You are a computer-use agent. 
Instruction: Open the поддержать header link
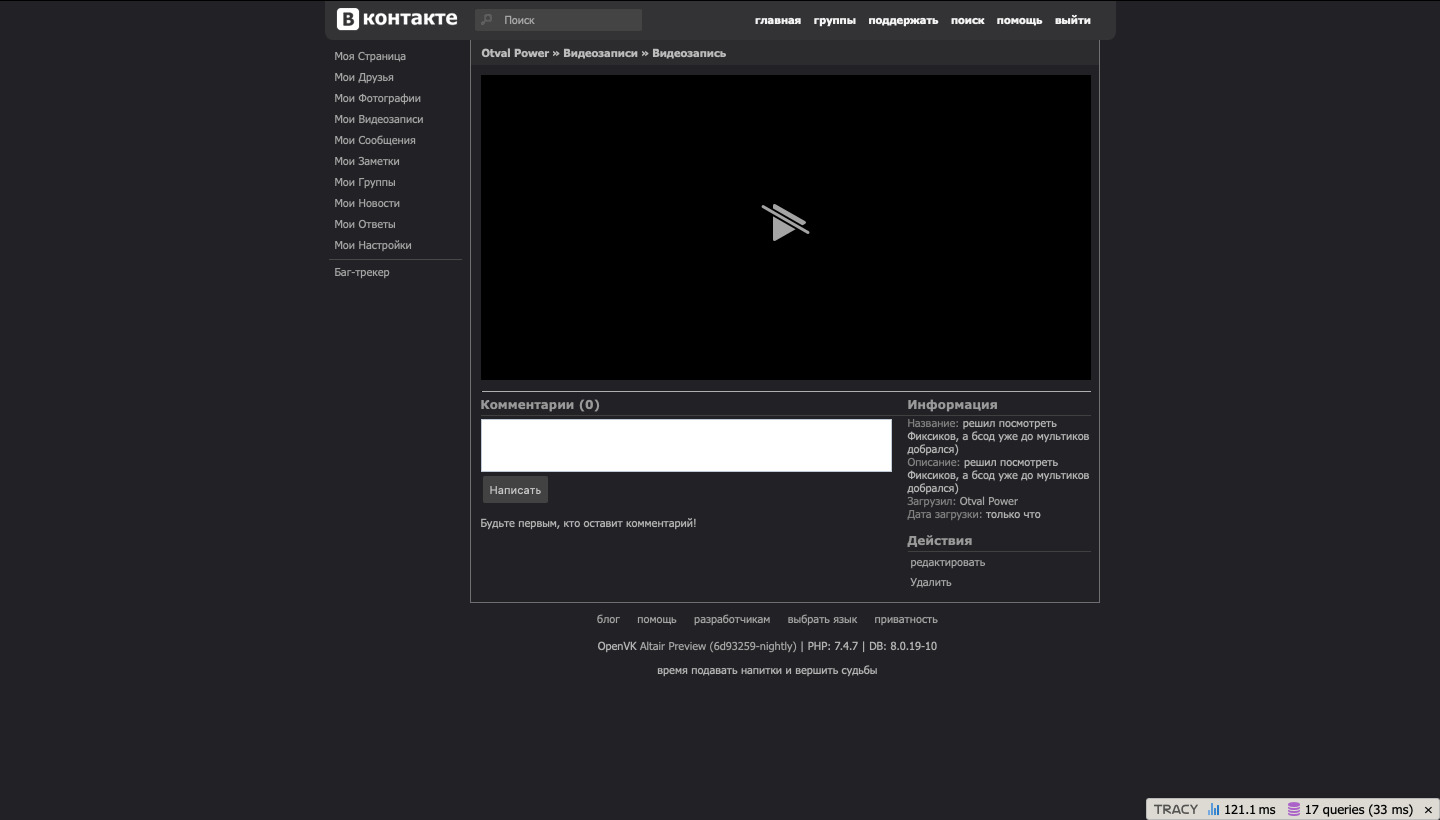click(x=903, y=20)
